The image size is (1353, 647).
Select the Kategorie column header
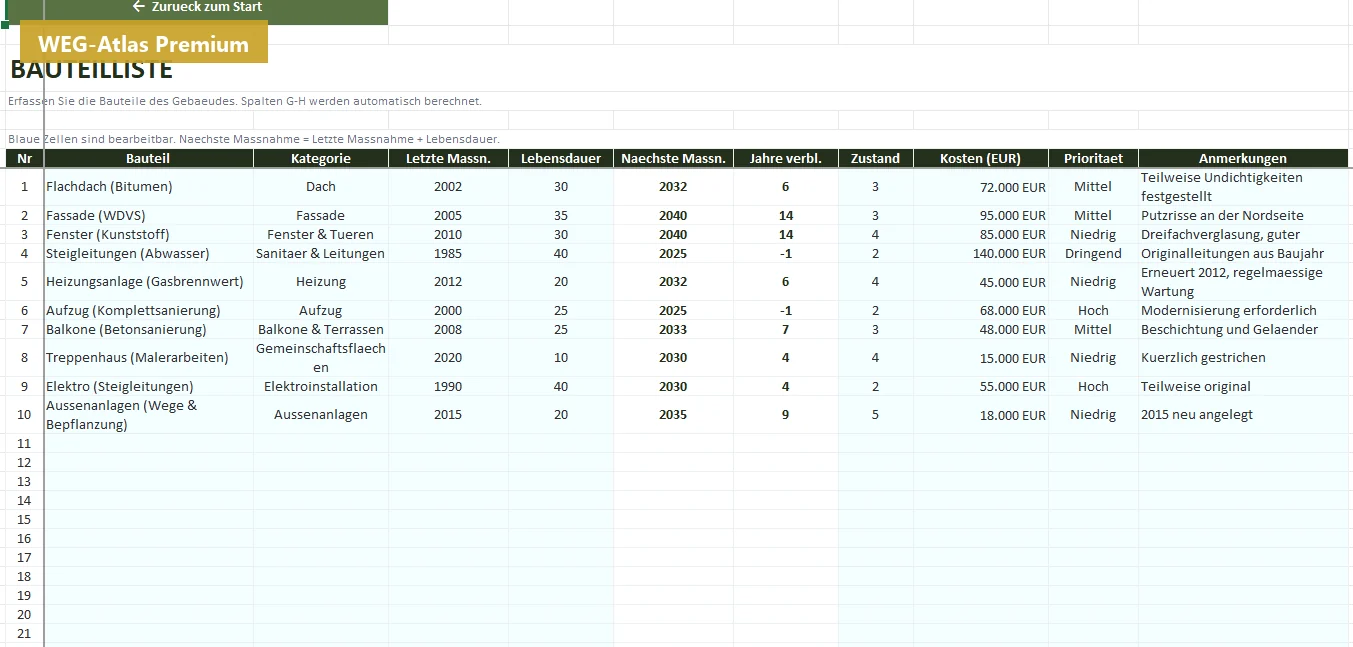(321, 158)
